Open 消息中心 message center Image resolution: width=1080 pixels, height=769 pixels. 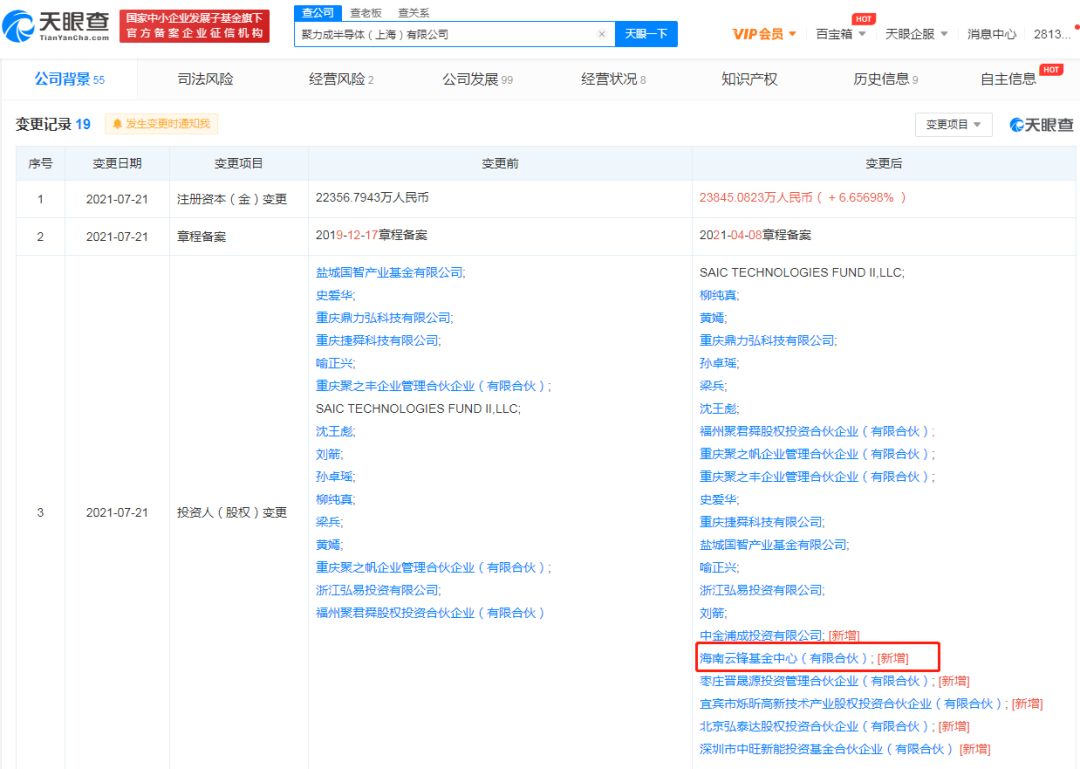pos(991,34)
